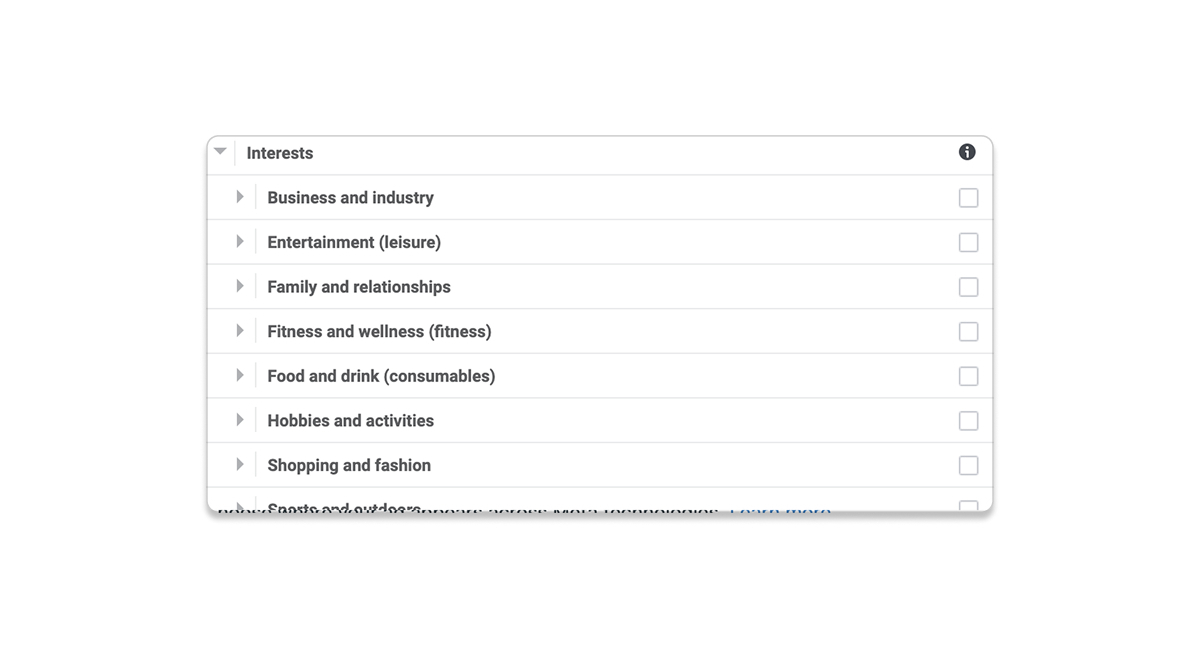Check Hobbies and activities checkbox
The height and width of the screenshot is (648, 1200).
tap(968, 421)
